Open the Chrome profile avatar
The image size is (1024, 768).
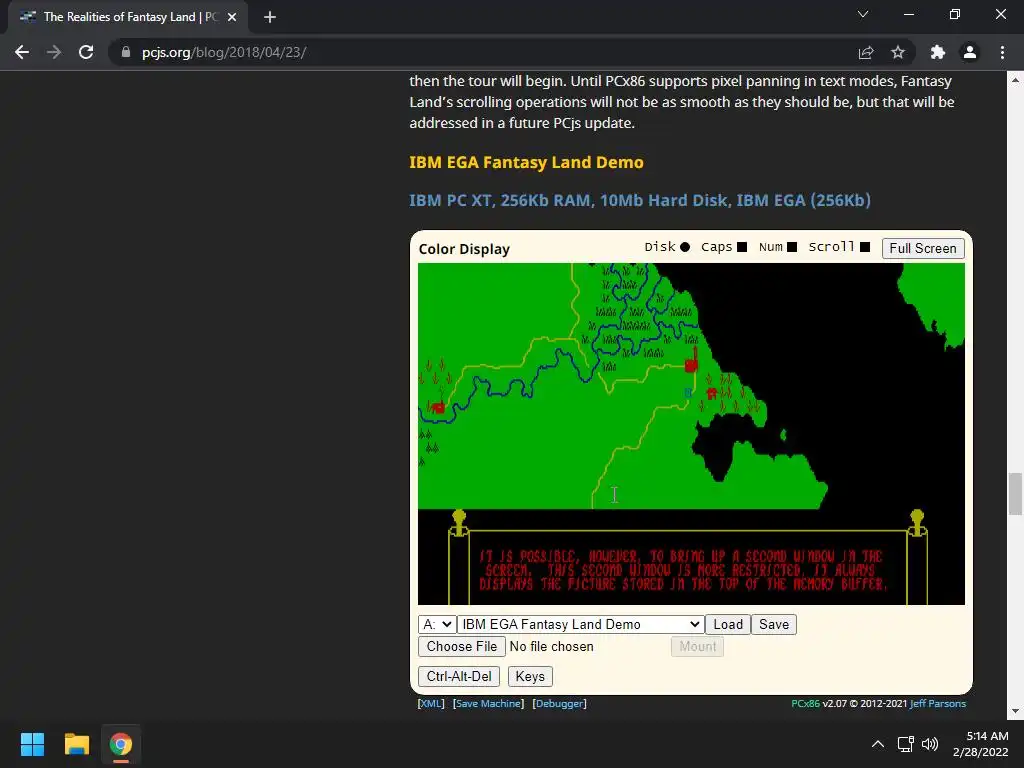pos(970,52)
